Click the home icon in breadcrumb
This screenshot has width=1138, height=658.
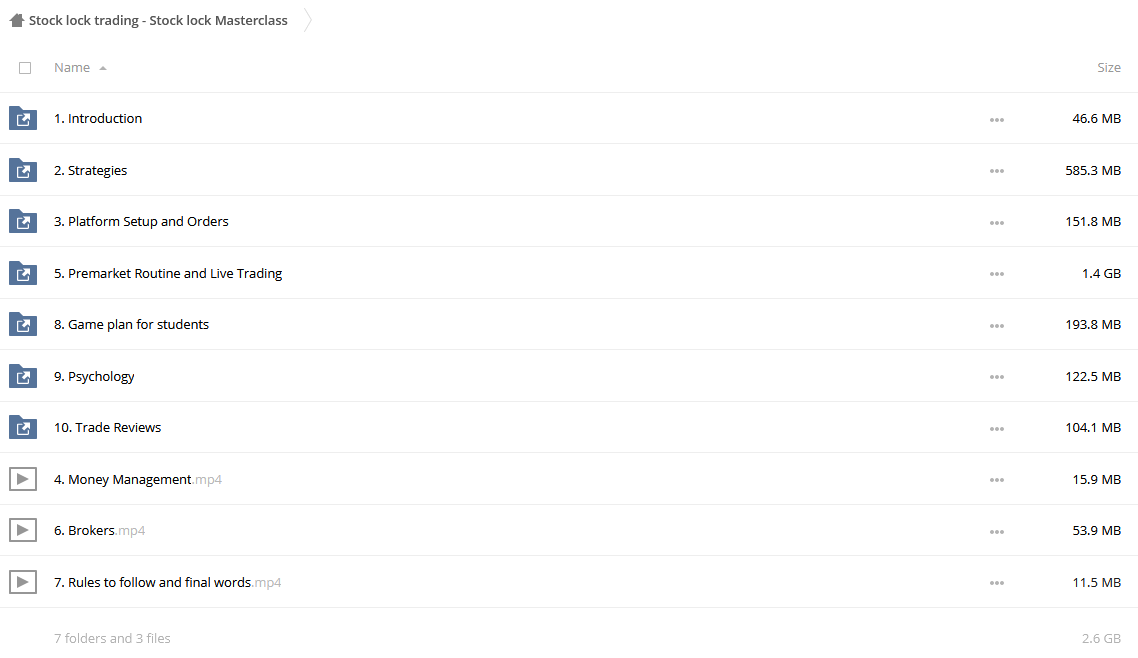pos(17,20)
